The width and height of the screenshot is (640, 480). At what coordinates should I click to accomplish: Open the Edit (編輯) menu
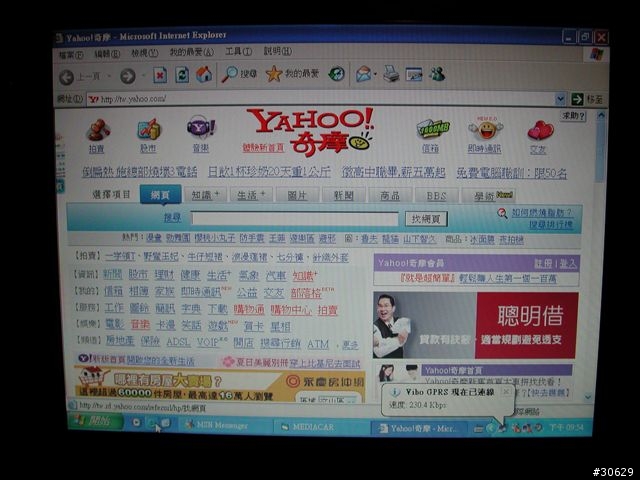click(x=107, y=54)
